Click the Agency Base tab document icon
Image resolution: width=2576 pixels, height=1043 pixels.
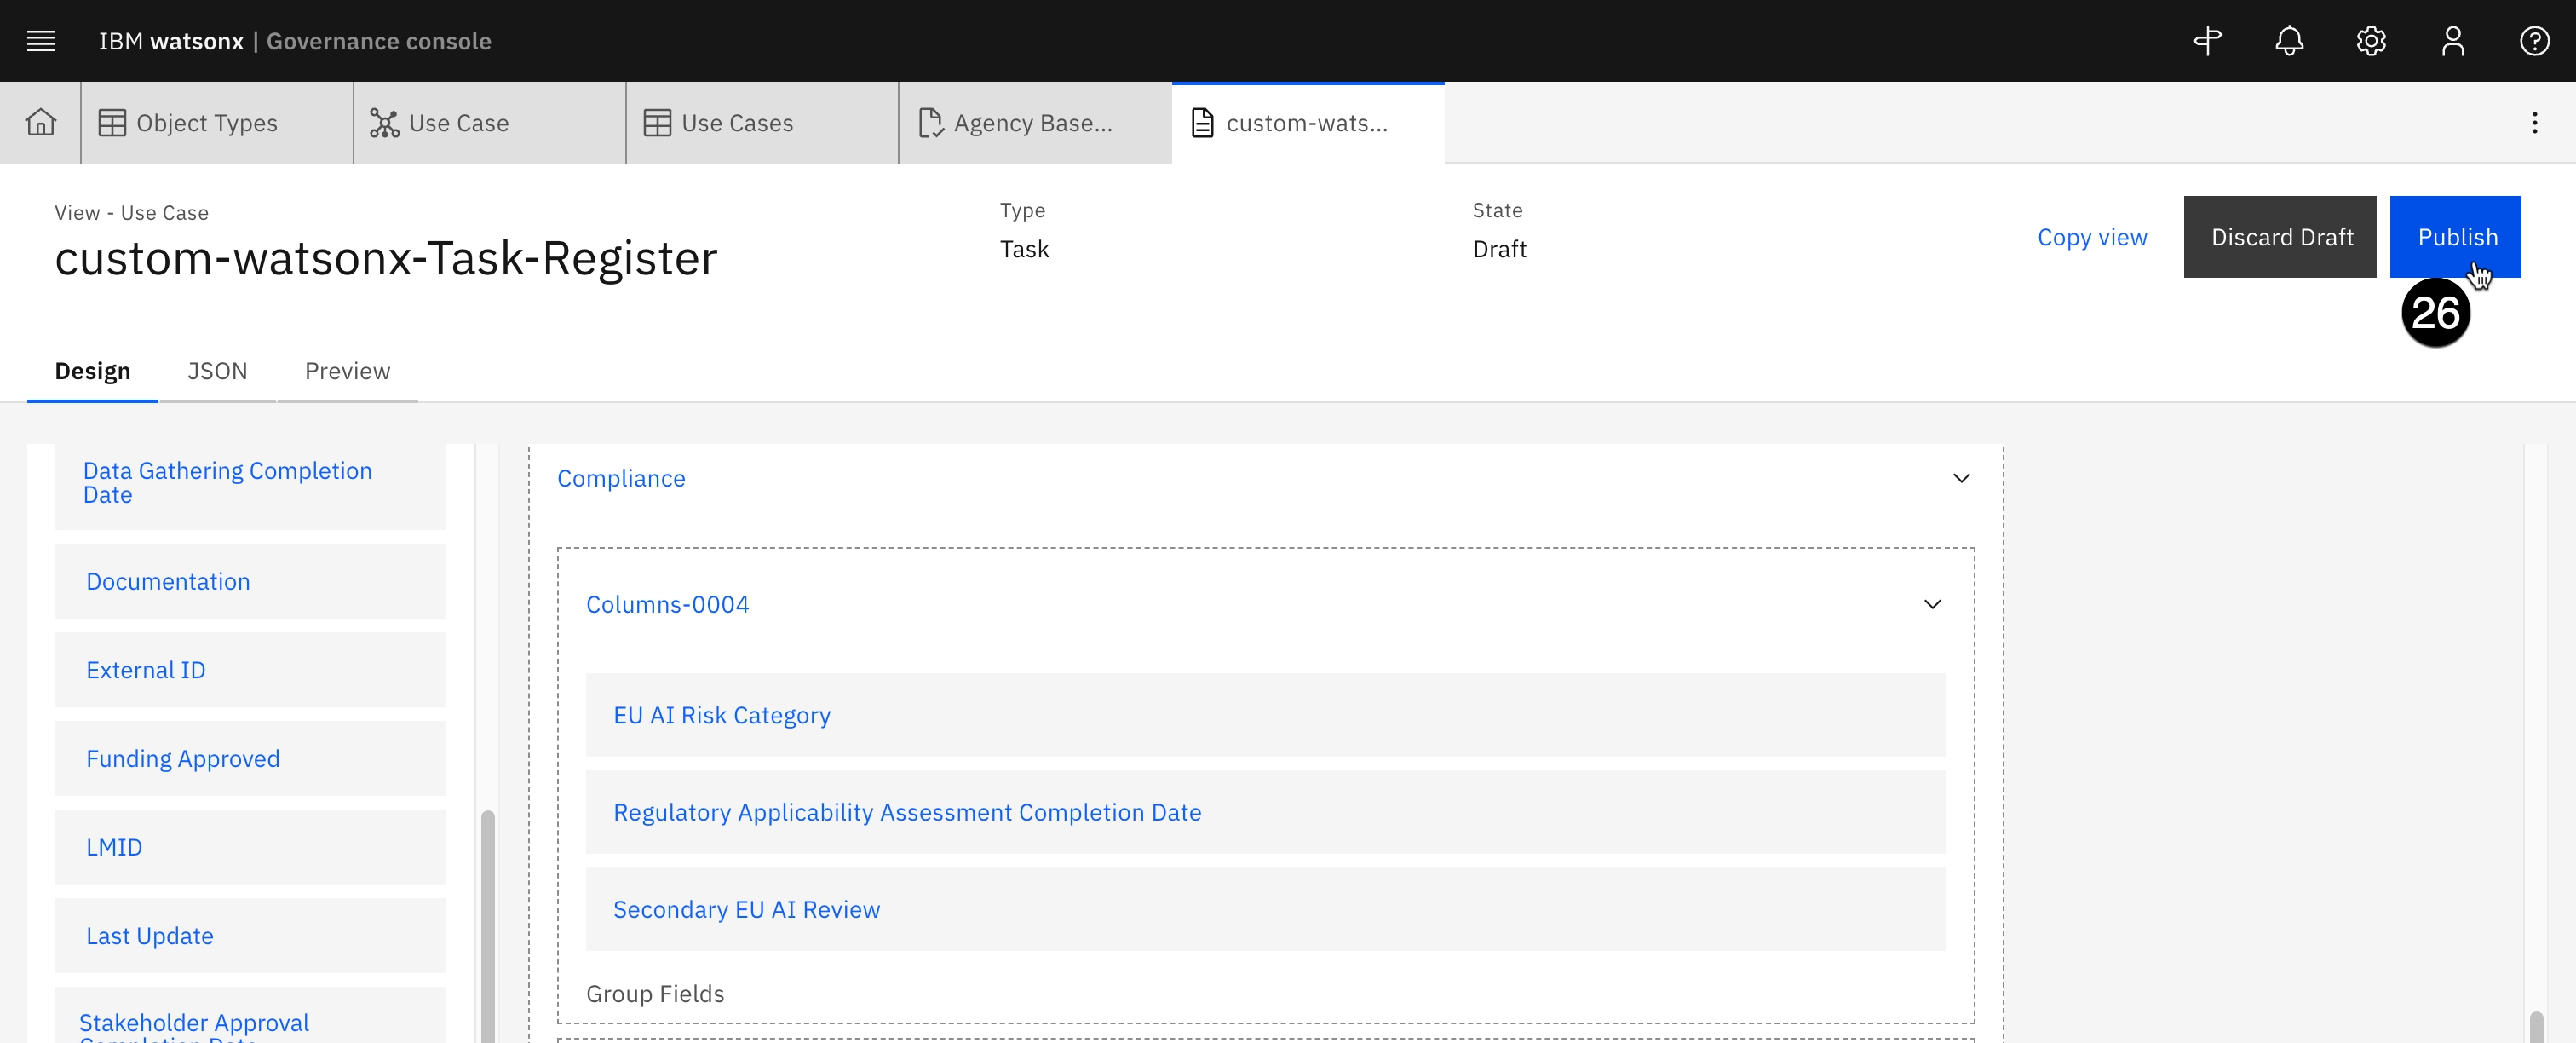(x=930, y=123)
